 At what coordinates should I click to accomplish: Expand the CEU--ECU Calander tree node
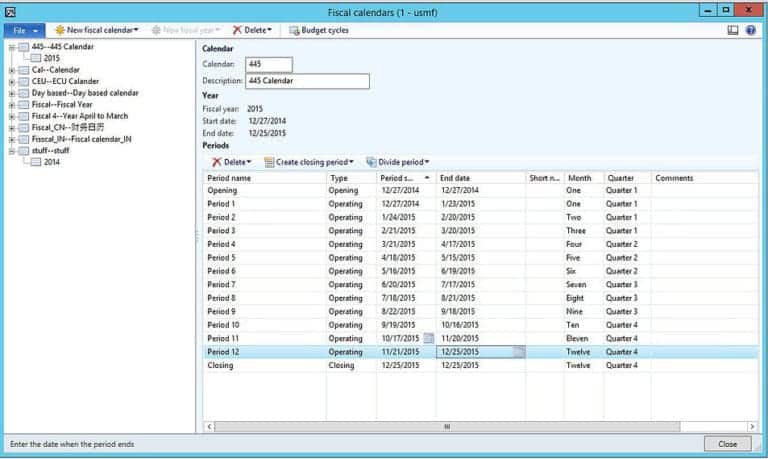point(12,82)
